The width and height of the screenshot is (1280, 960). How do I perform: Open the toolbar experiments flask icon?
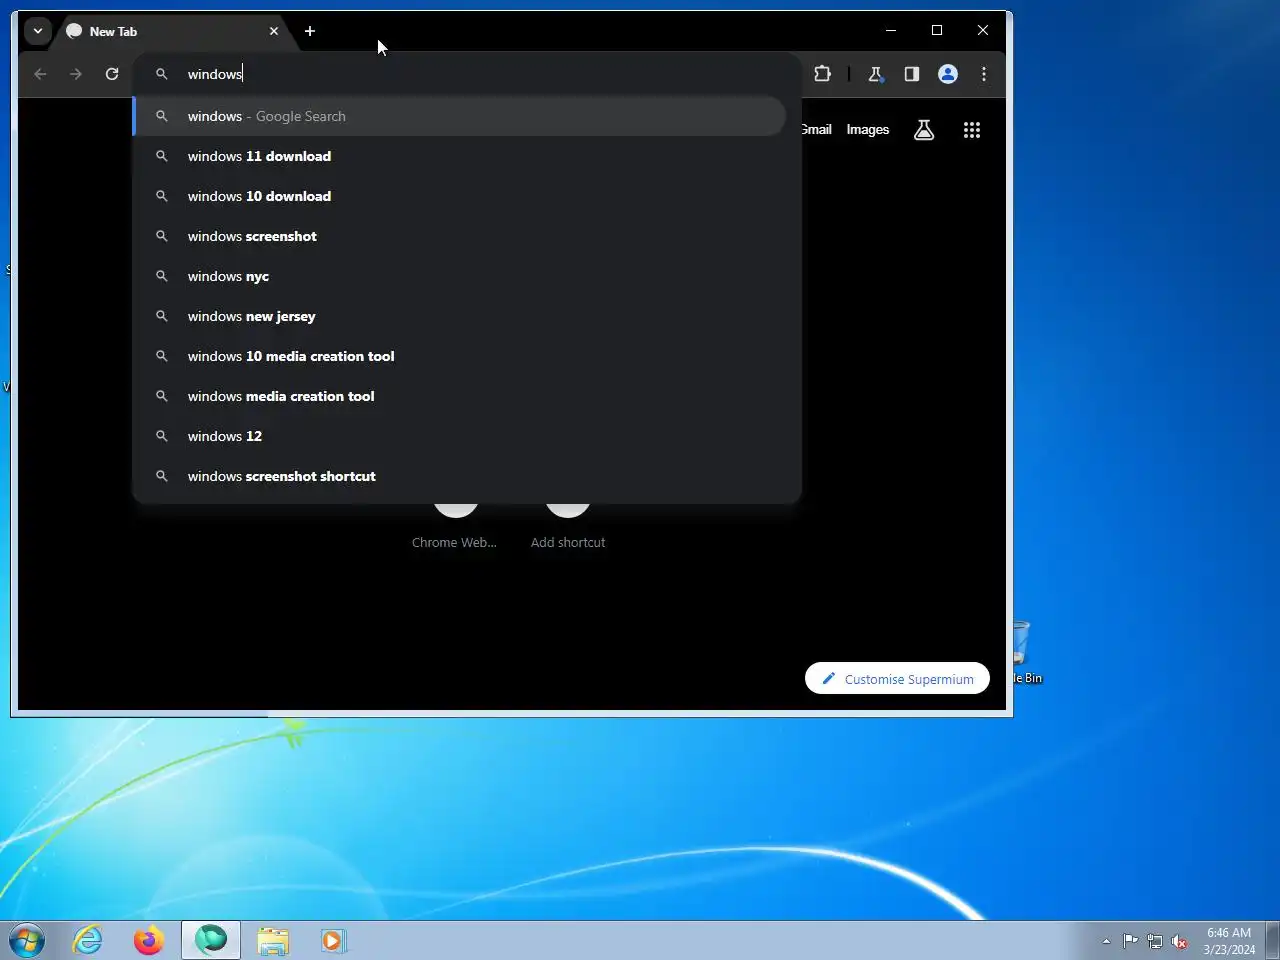[x=876, y=74]
